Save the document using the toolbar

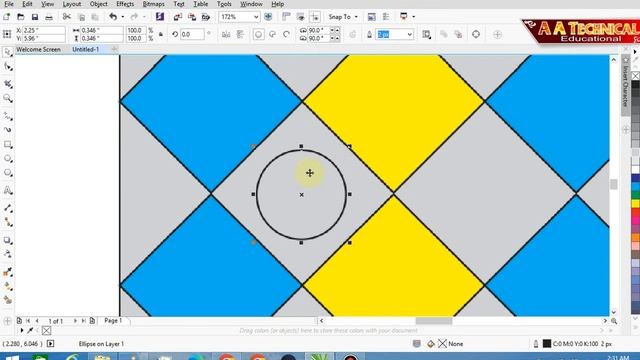point(35,17)
